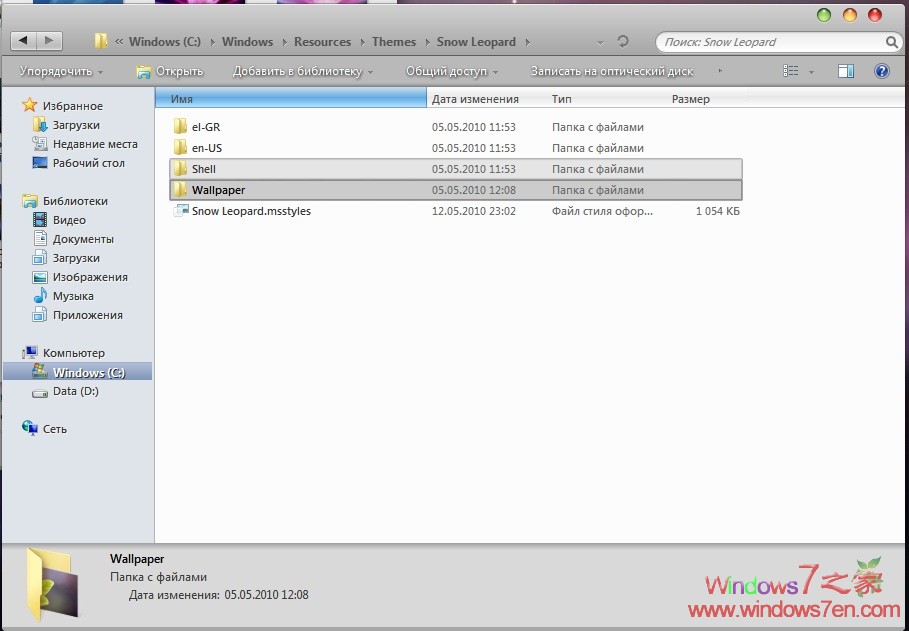Viewport: 909px width, 631px height.
Task: Select Общий доступ on the toolbar
Action: [x=445, y=70]
